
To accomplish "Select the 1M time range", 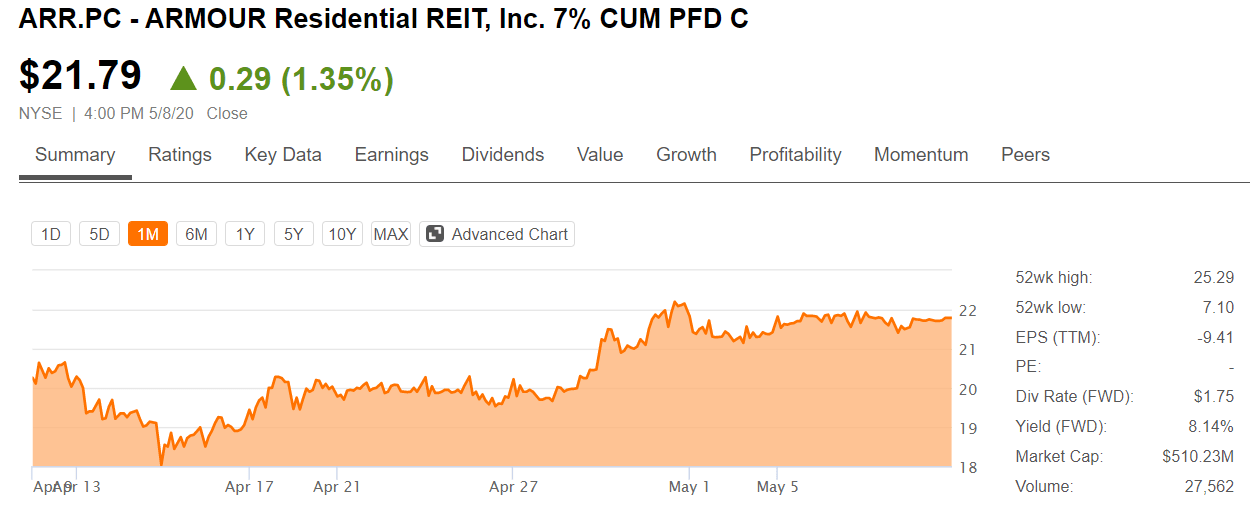I will tap(148, 234).
